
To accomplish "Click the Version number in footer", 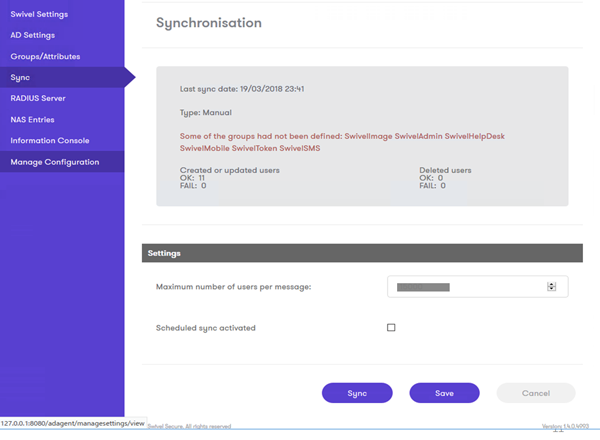I will point(565,426).
